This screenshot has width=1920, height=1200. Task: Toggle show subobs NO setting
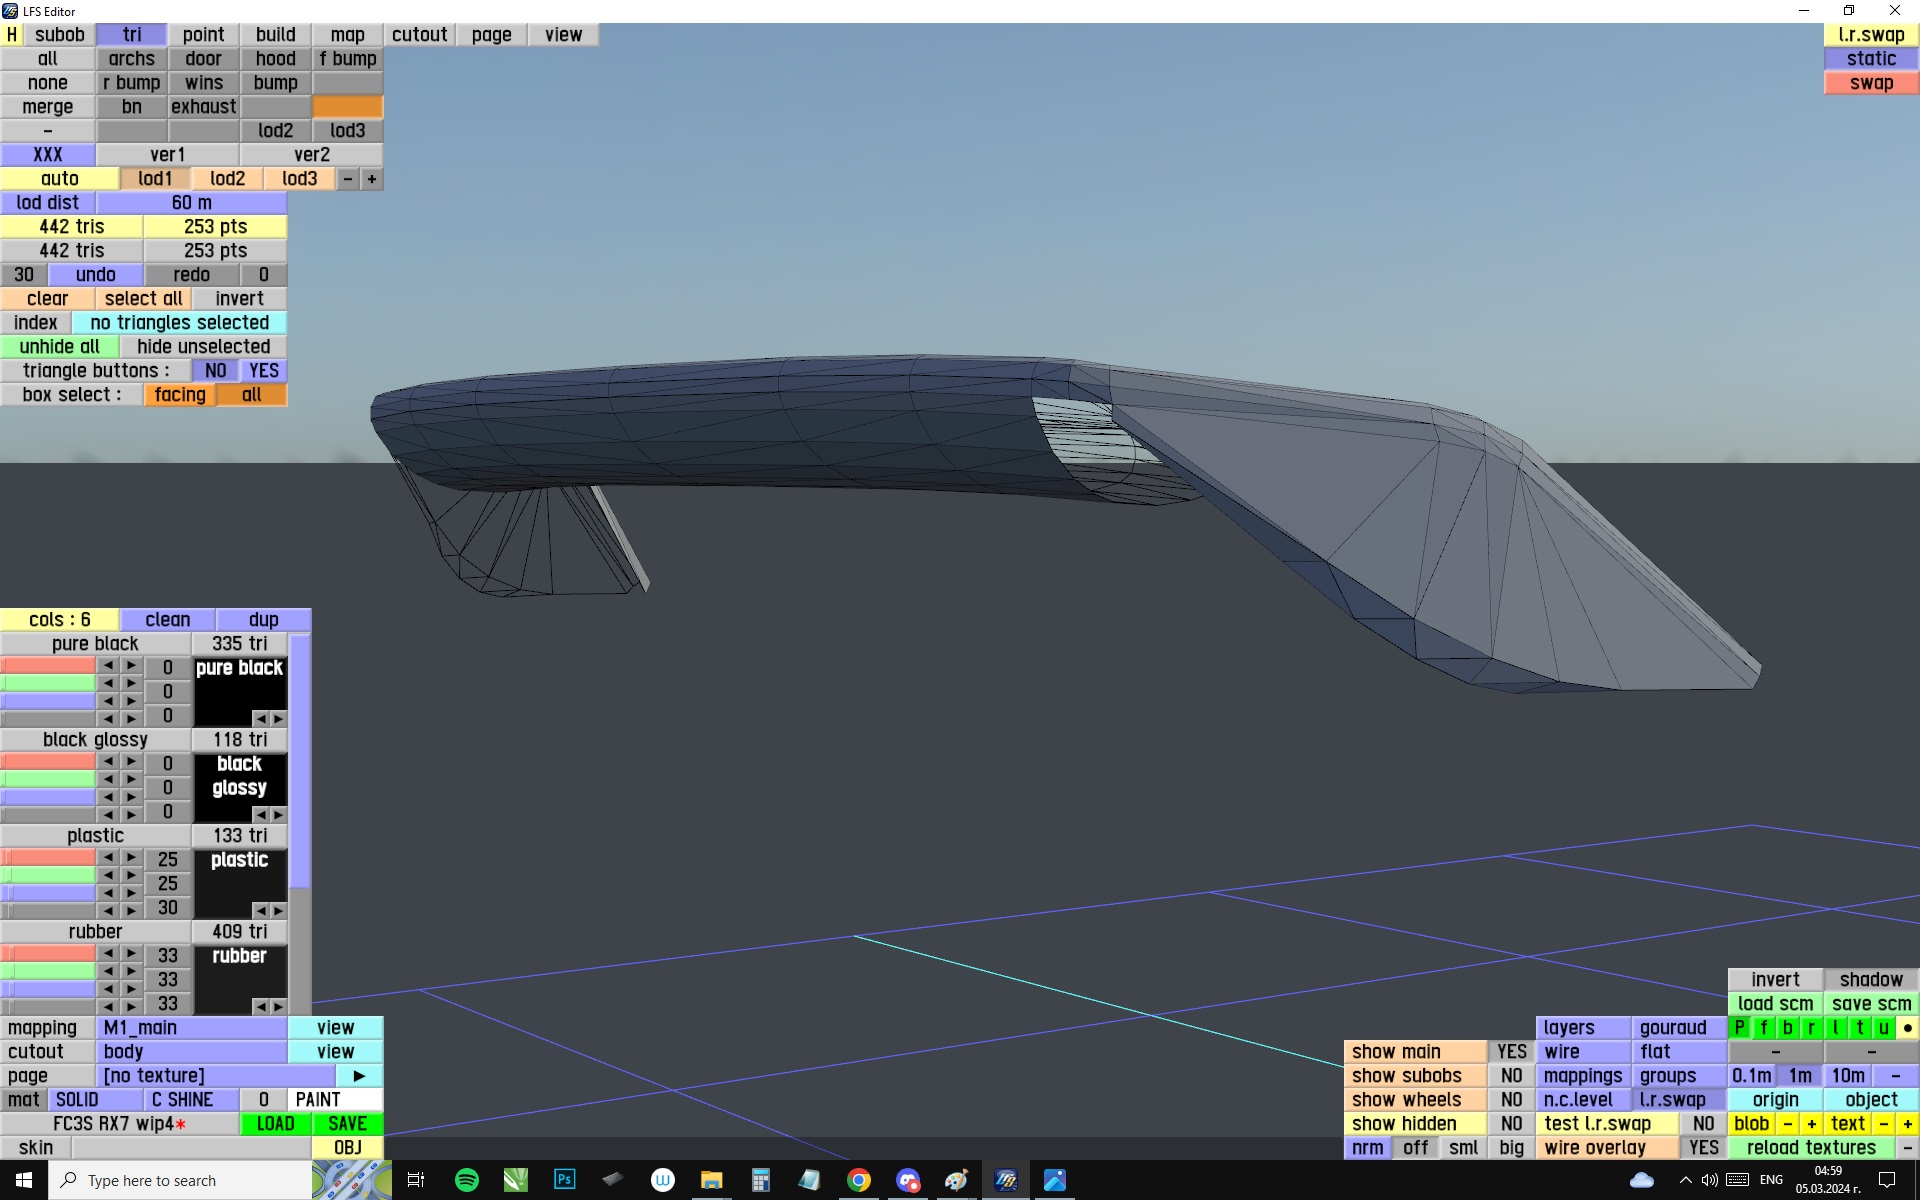[1511, 1076]
